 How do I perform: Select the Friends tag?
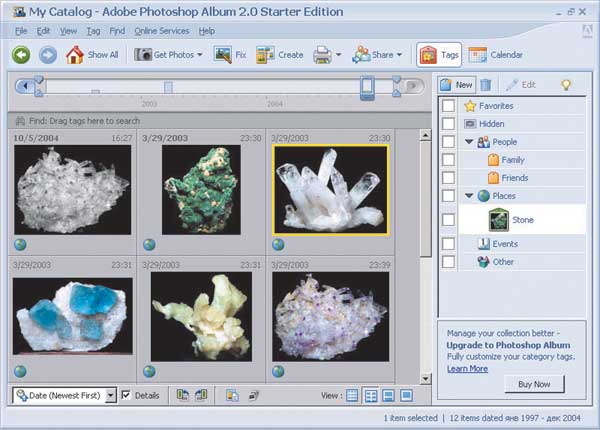point(508,178)
